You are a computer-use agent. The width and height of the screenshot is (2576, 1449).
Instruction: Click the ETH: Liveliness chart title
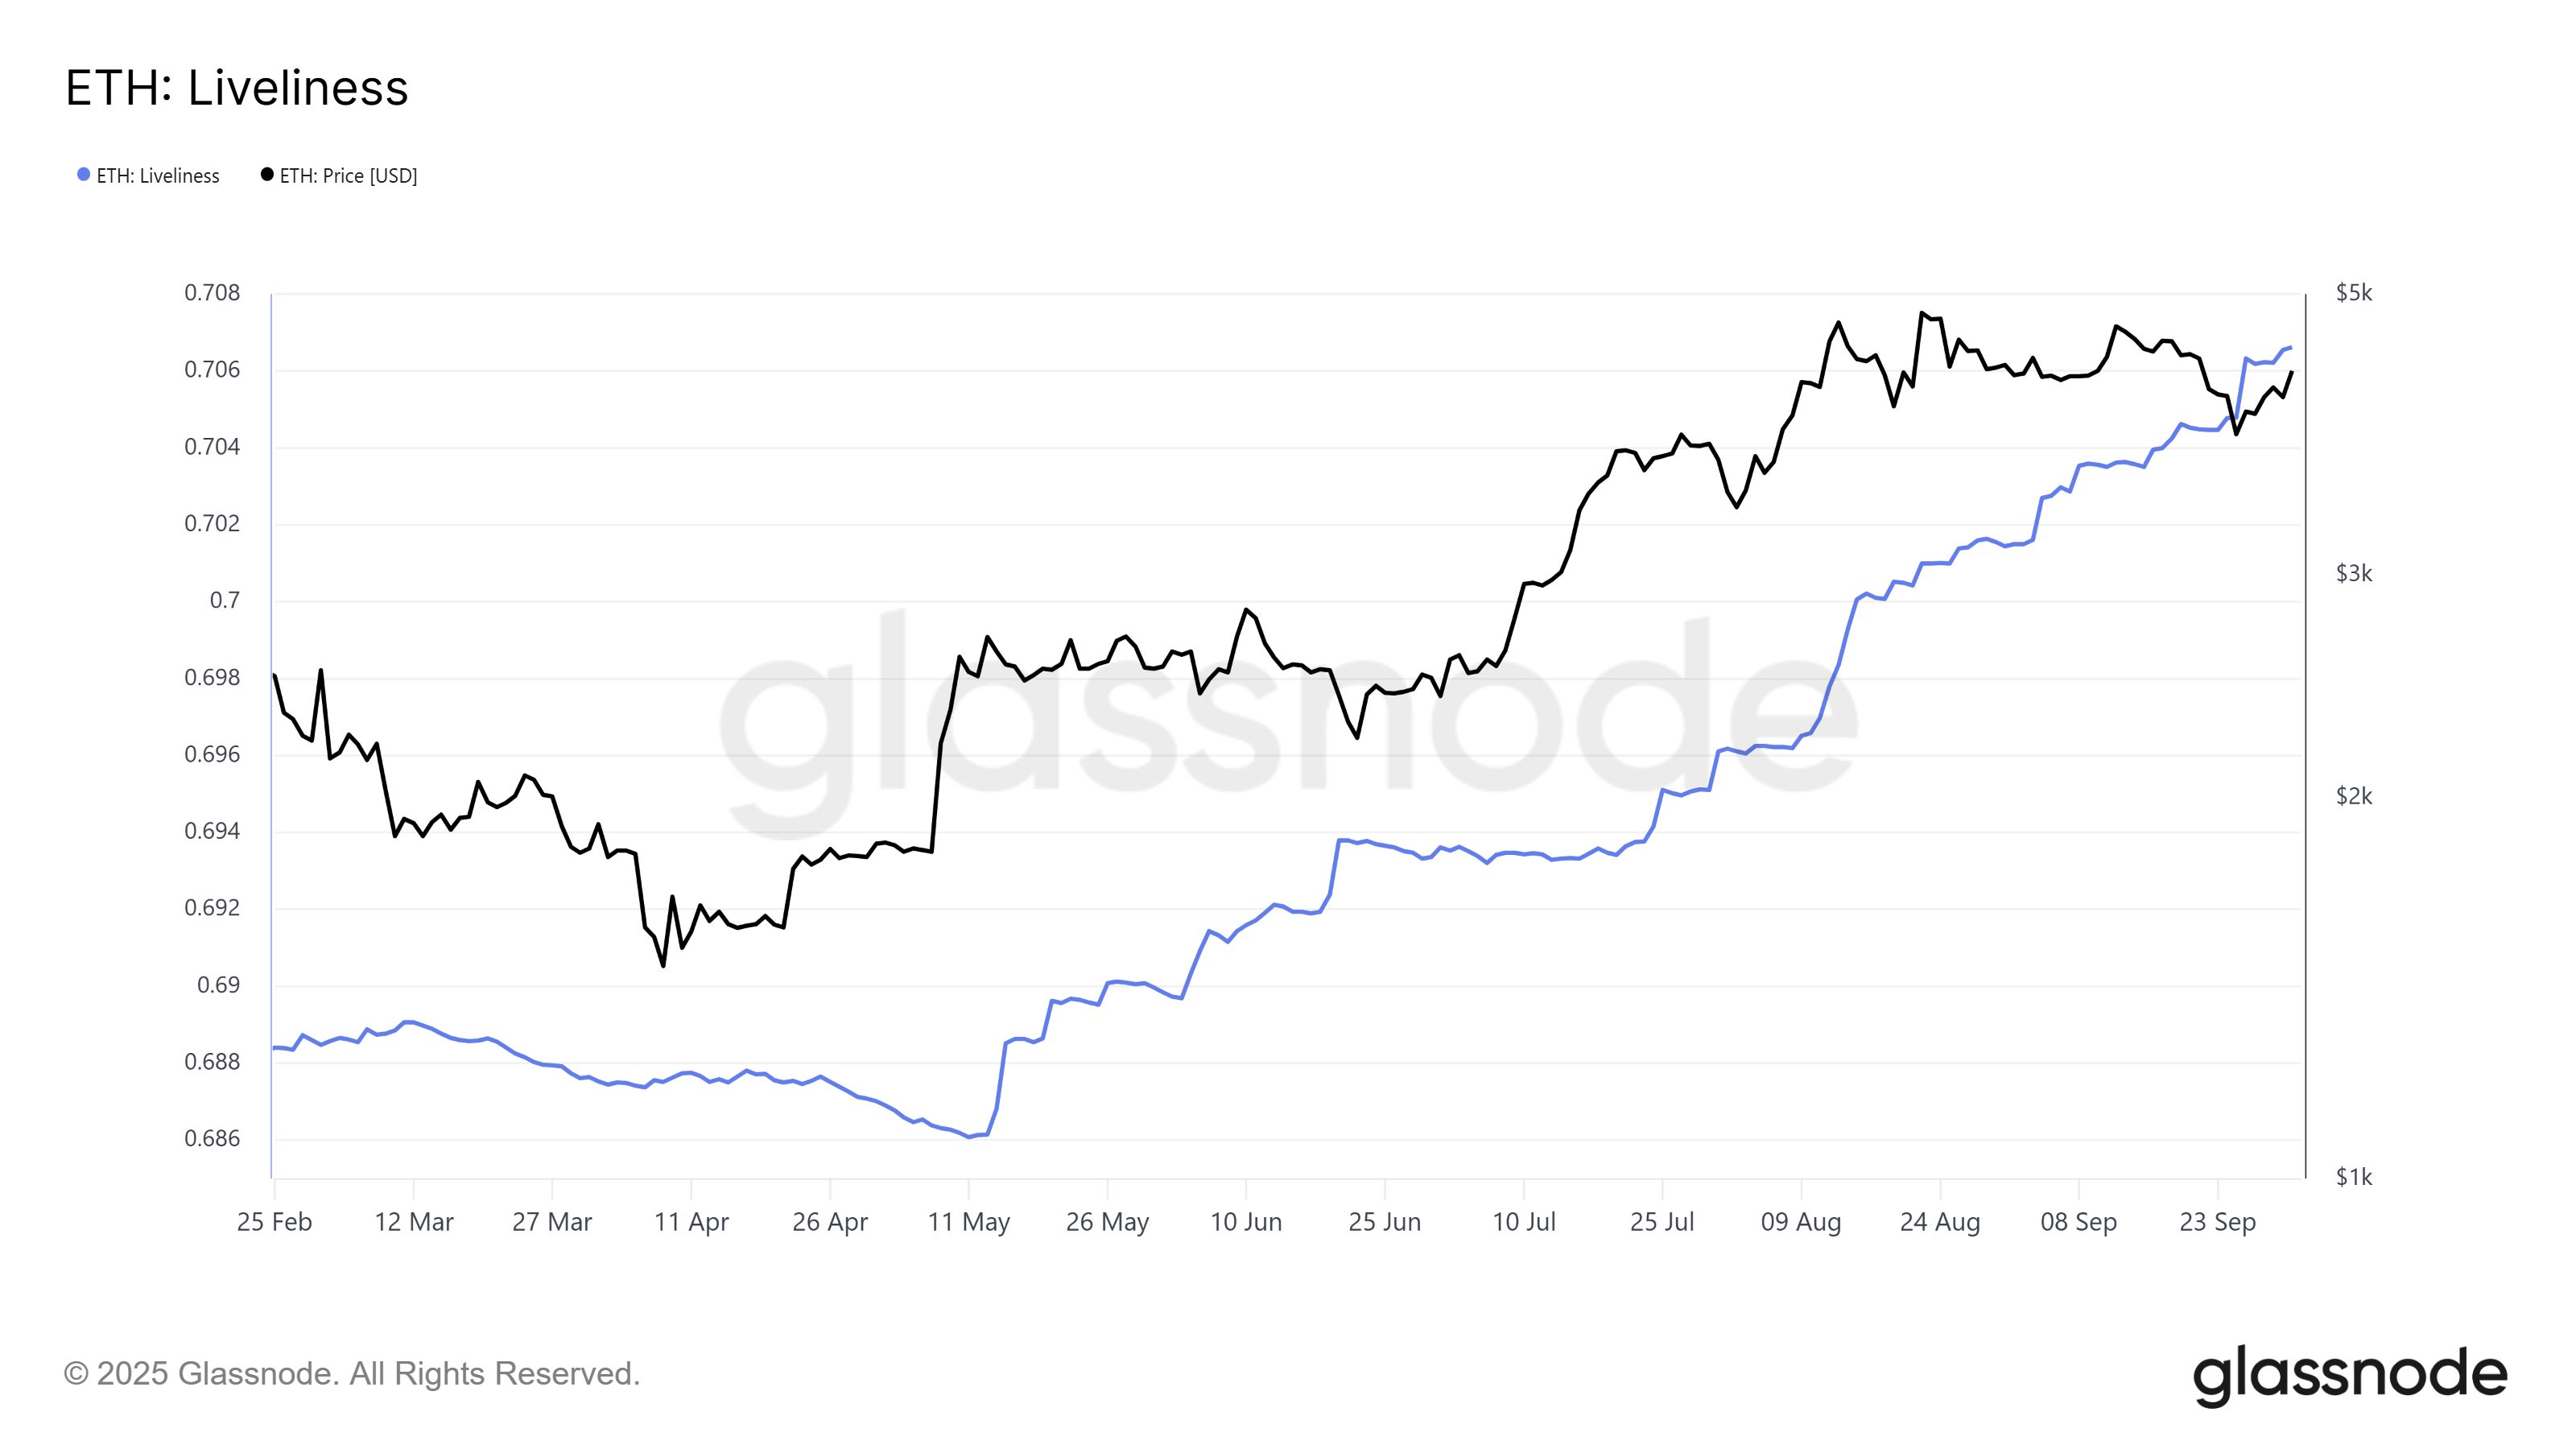237,88
